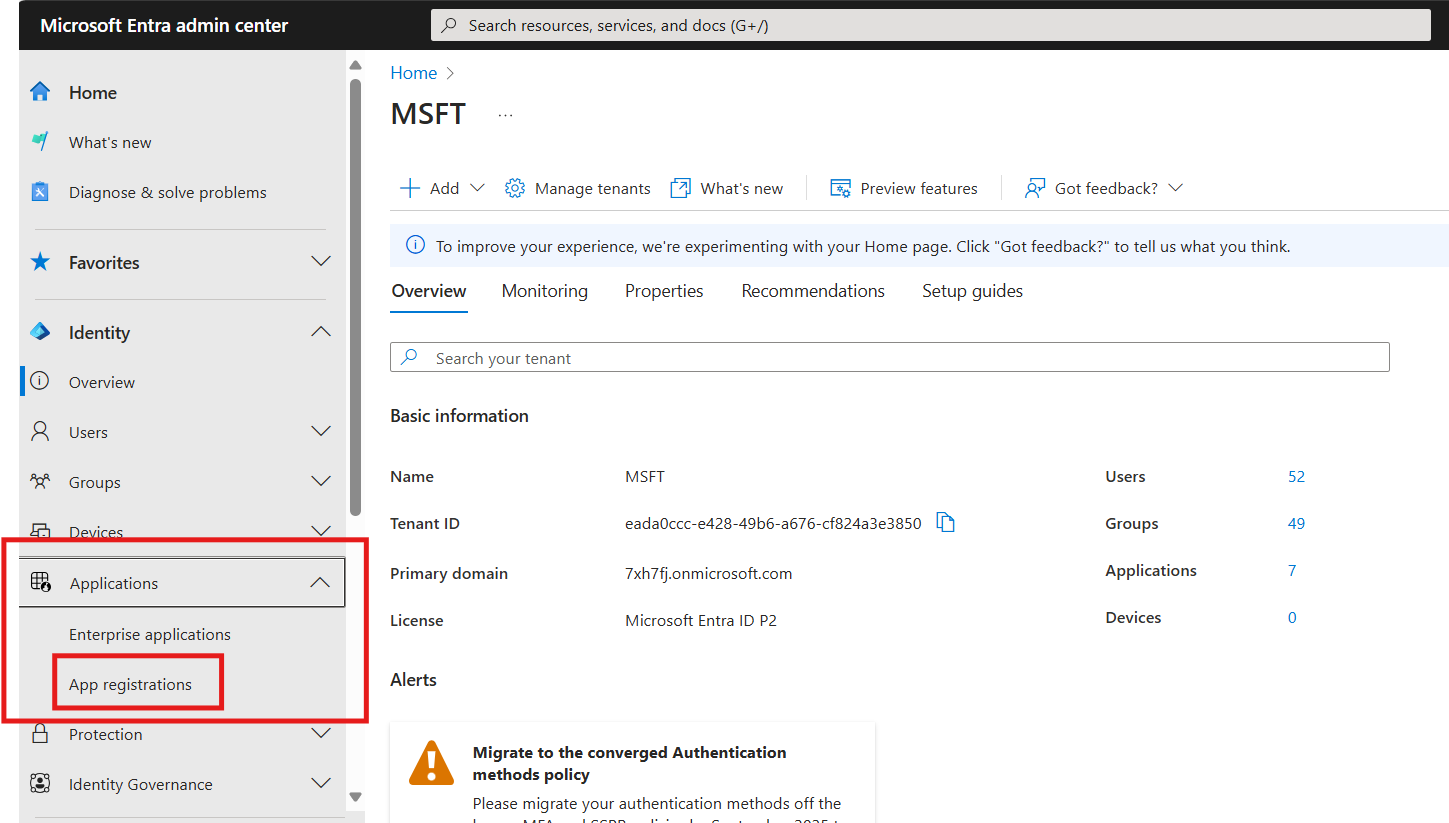
Task: Focus the top search resources field
Action: (930, 25)
